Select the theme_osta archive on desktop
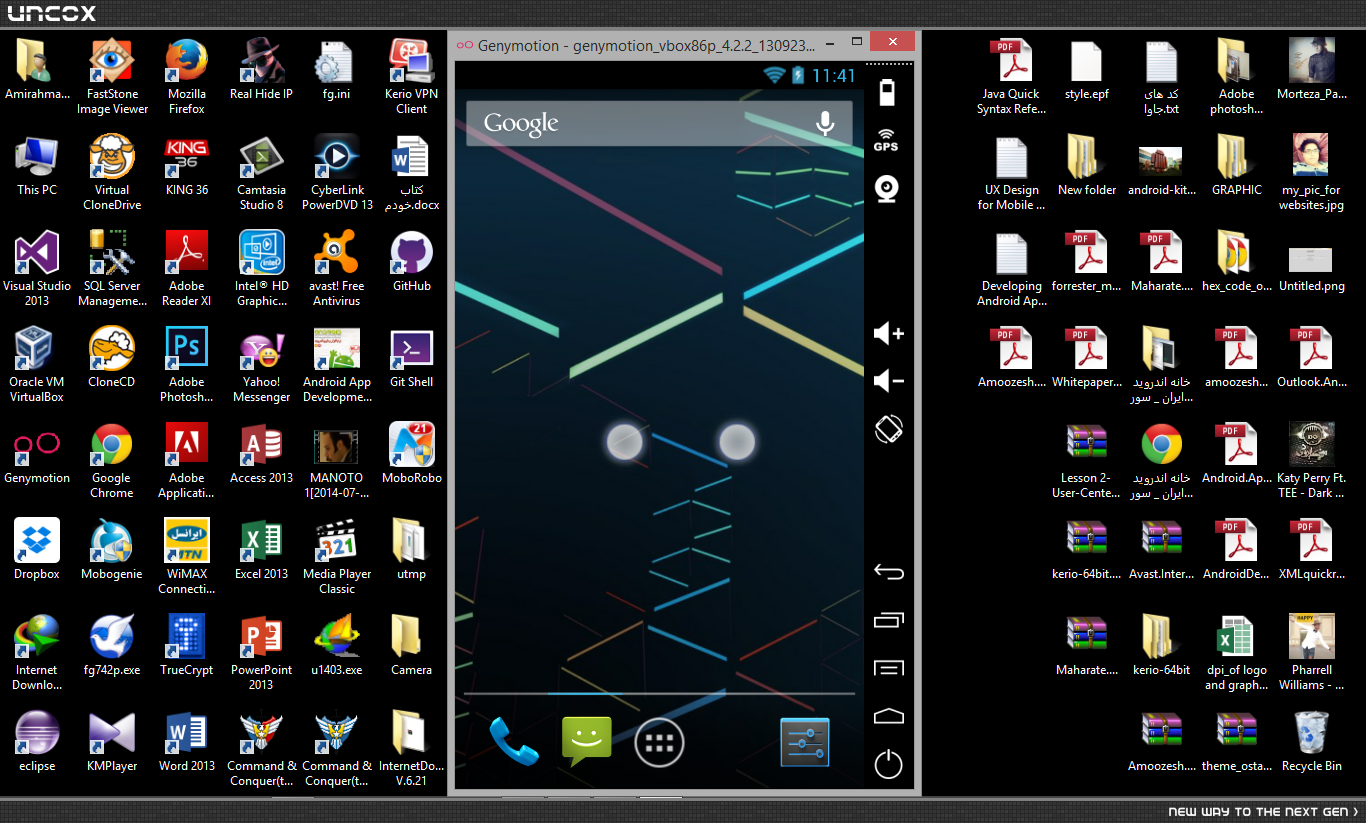The height and width of the screenshot is (823, 1366). click(1237, 743)
